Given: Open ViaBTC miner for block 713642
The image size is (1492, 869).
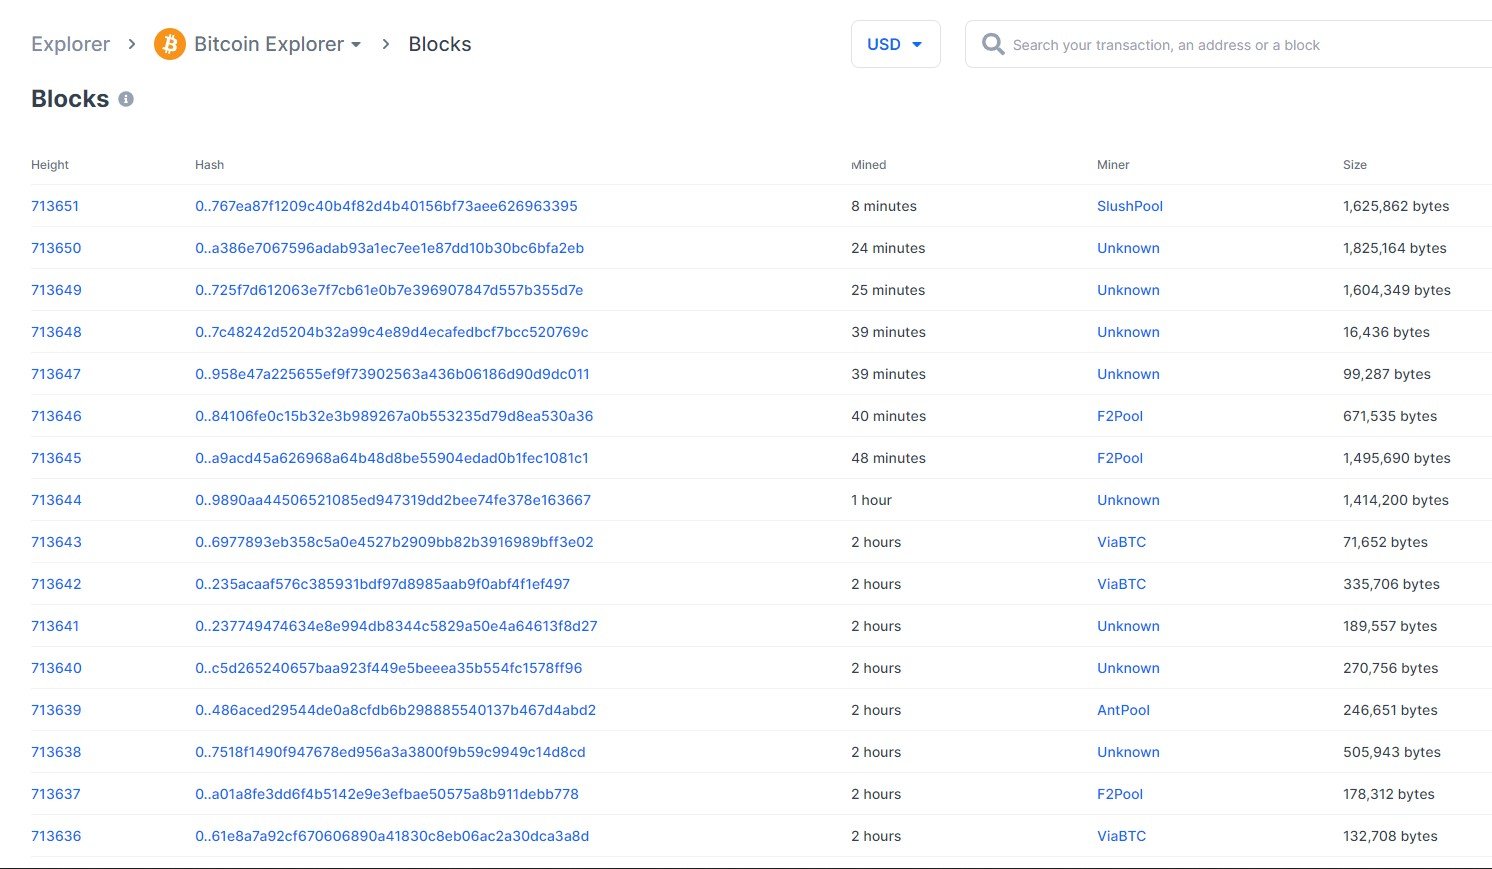Looking at the screenshot, I should [x=1121, y=584].
